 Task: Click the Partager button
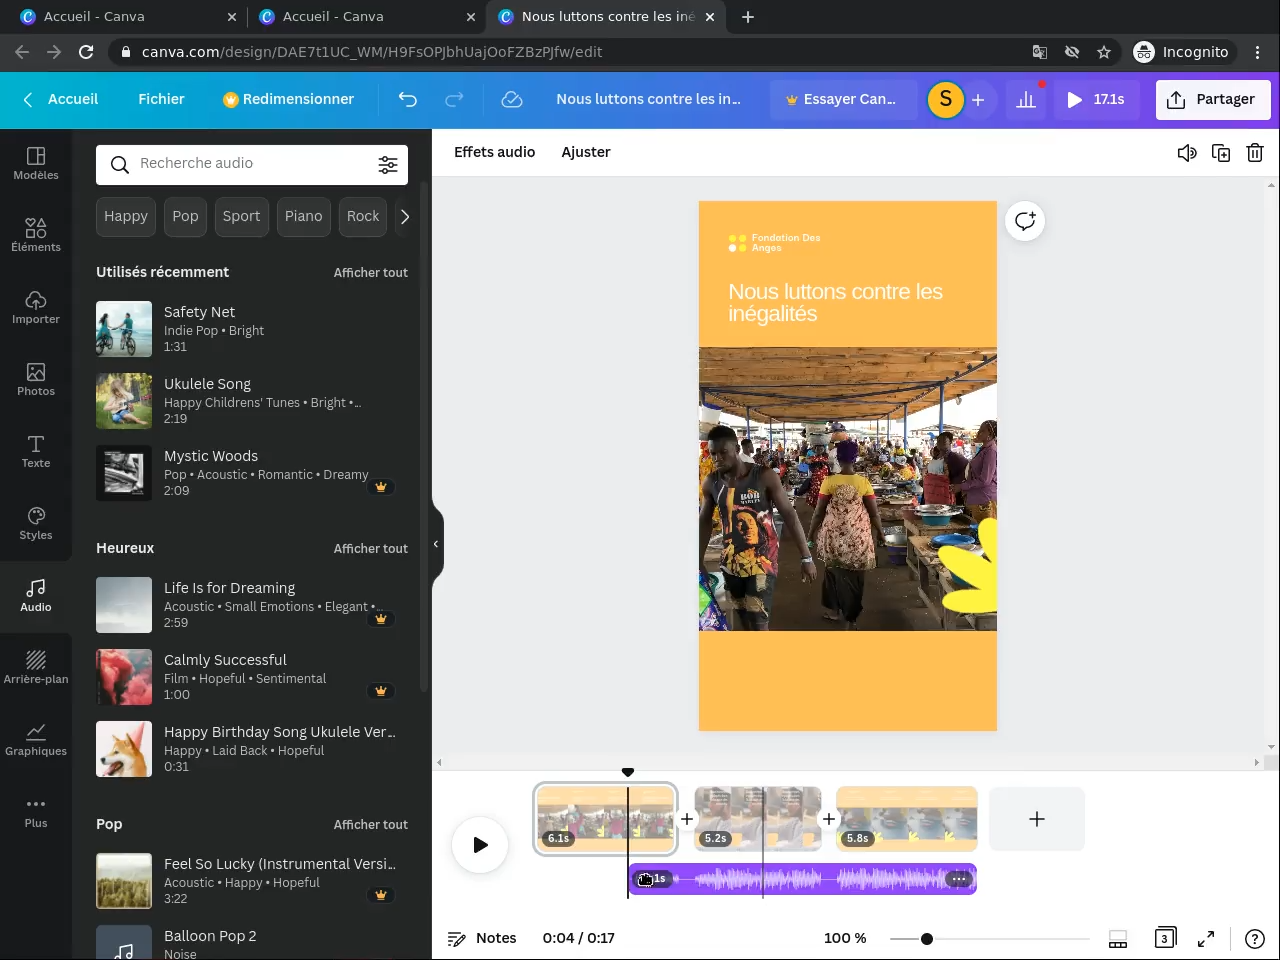[1213, 99]
